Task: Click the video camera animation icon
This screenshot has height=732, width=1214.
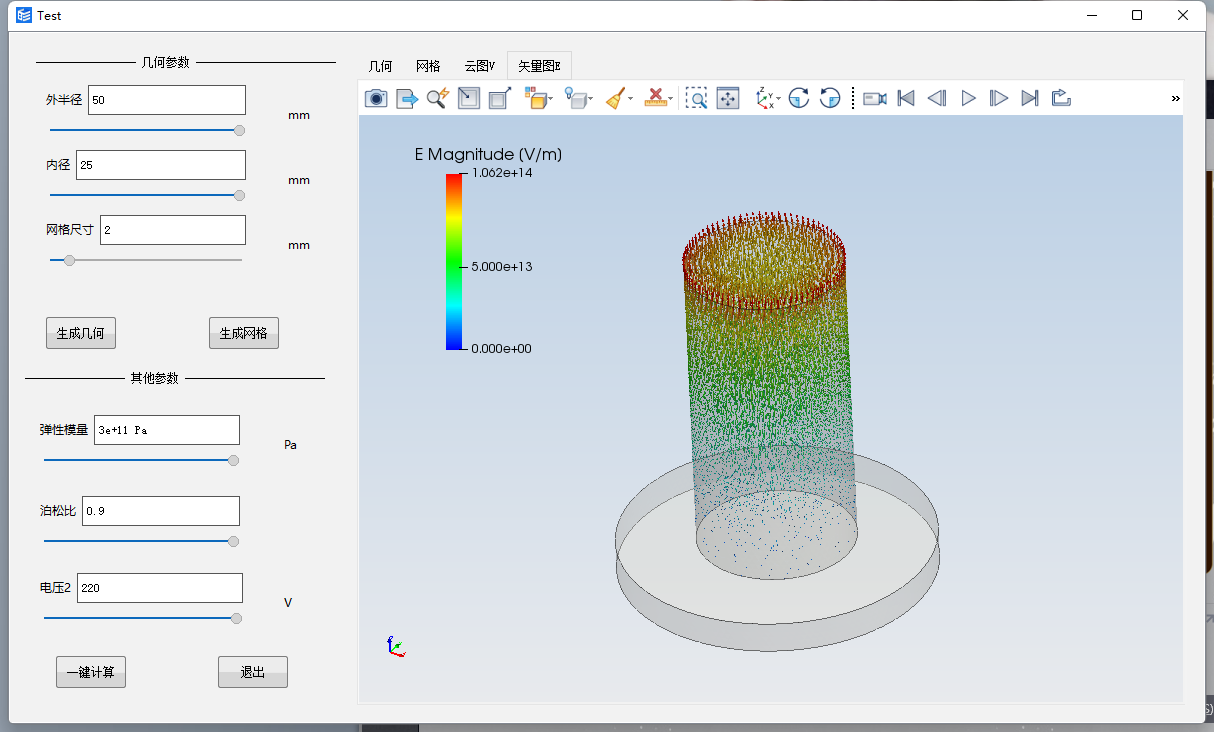Action: [875, 98]
